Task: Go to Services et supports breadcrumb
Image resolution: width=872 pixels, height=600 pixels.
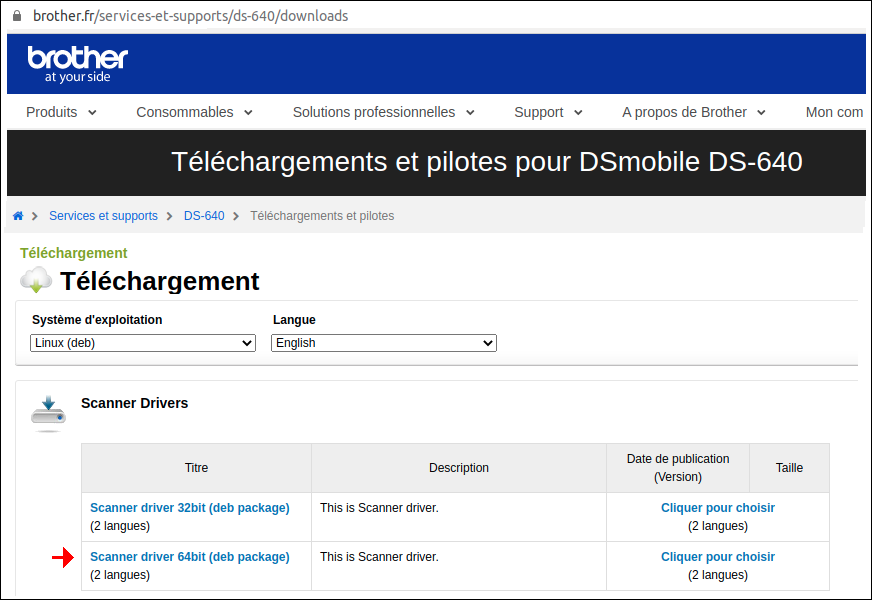Action: 103,216
